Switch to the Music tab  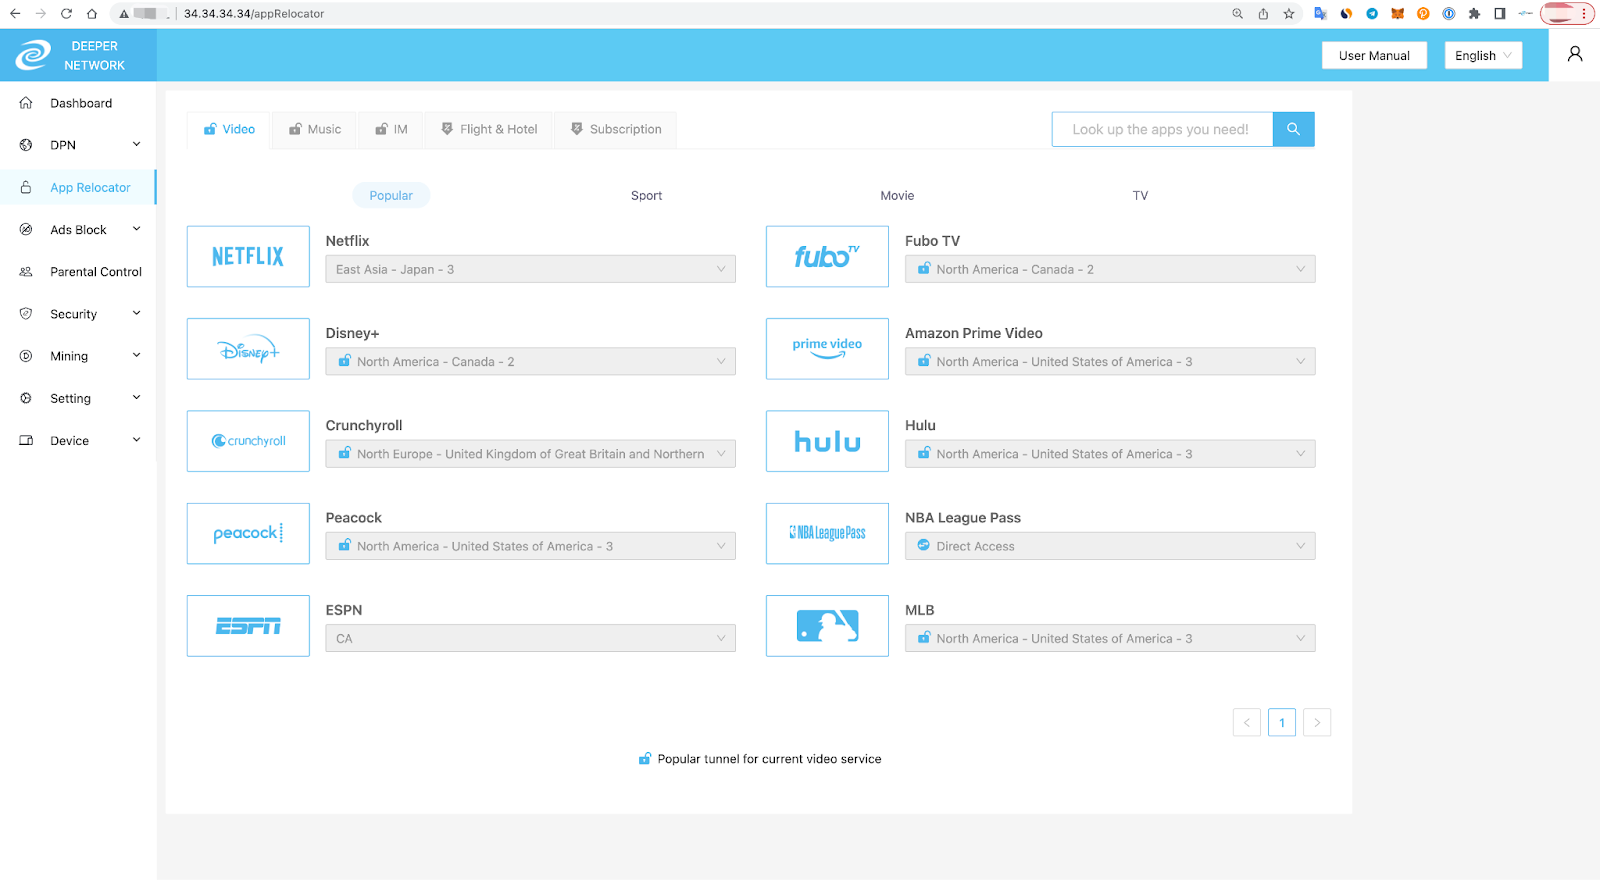tap(315, 129)
